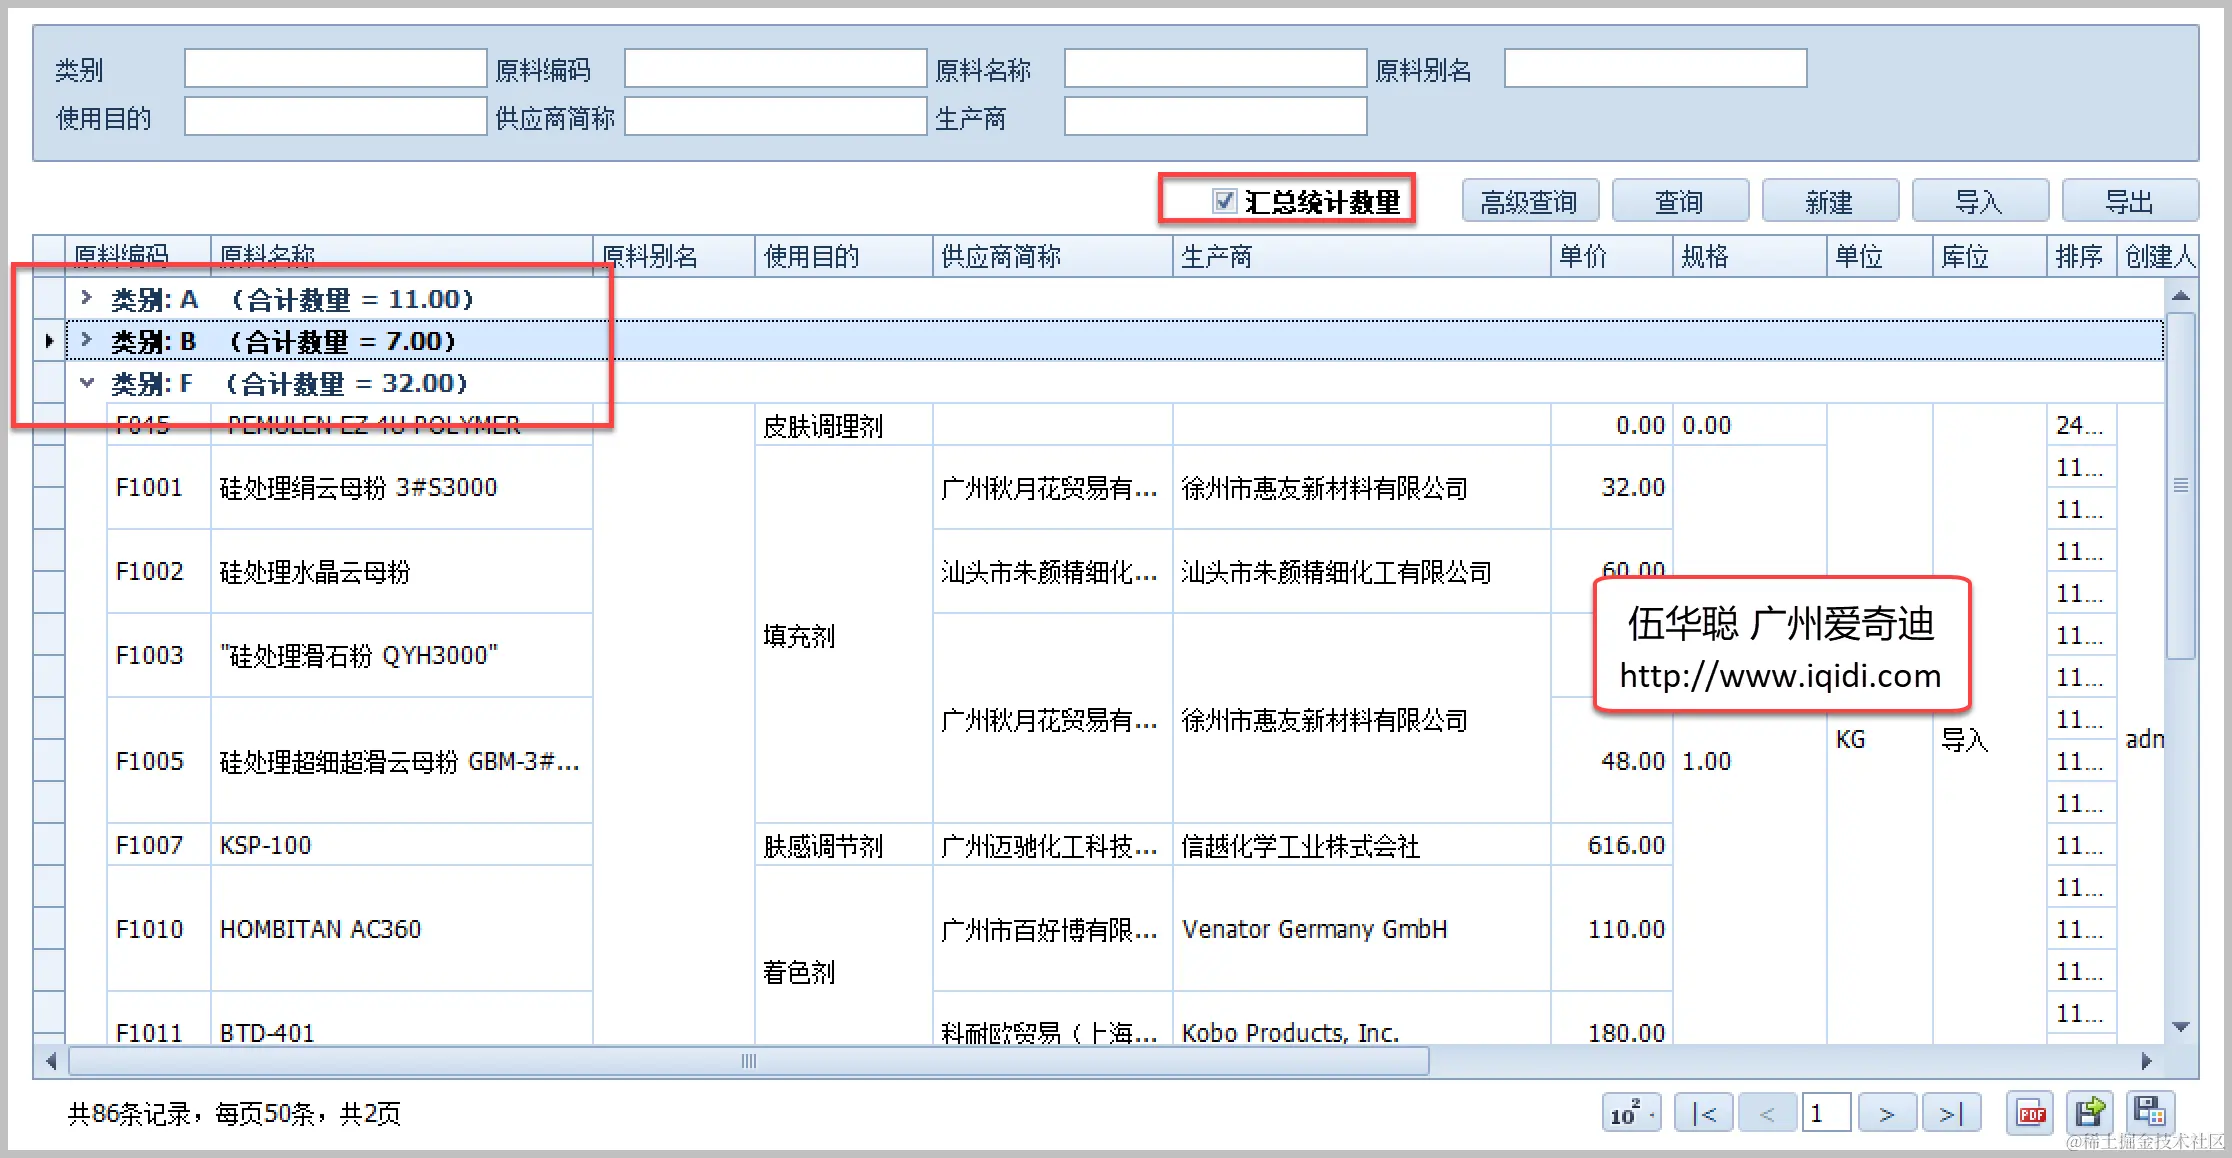Collapse the 类别: F group row
The height and width of the screenshot is (1158, 2232).
tap(87, 382)
